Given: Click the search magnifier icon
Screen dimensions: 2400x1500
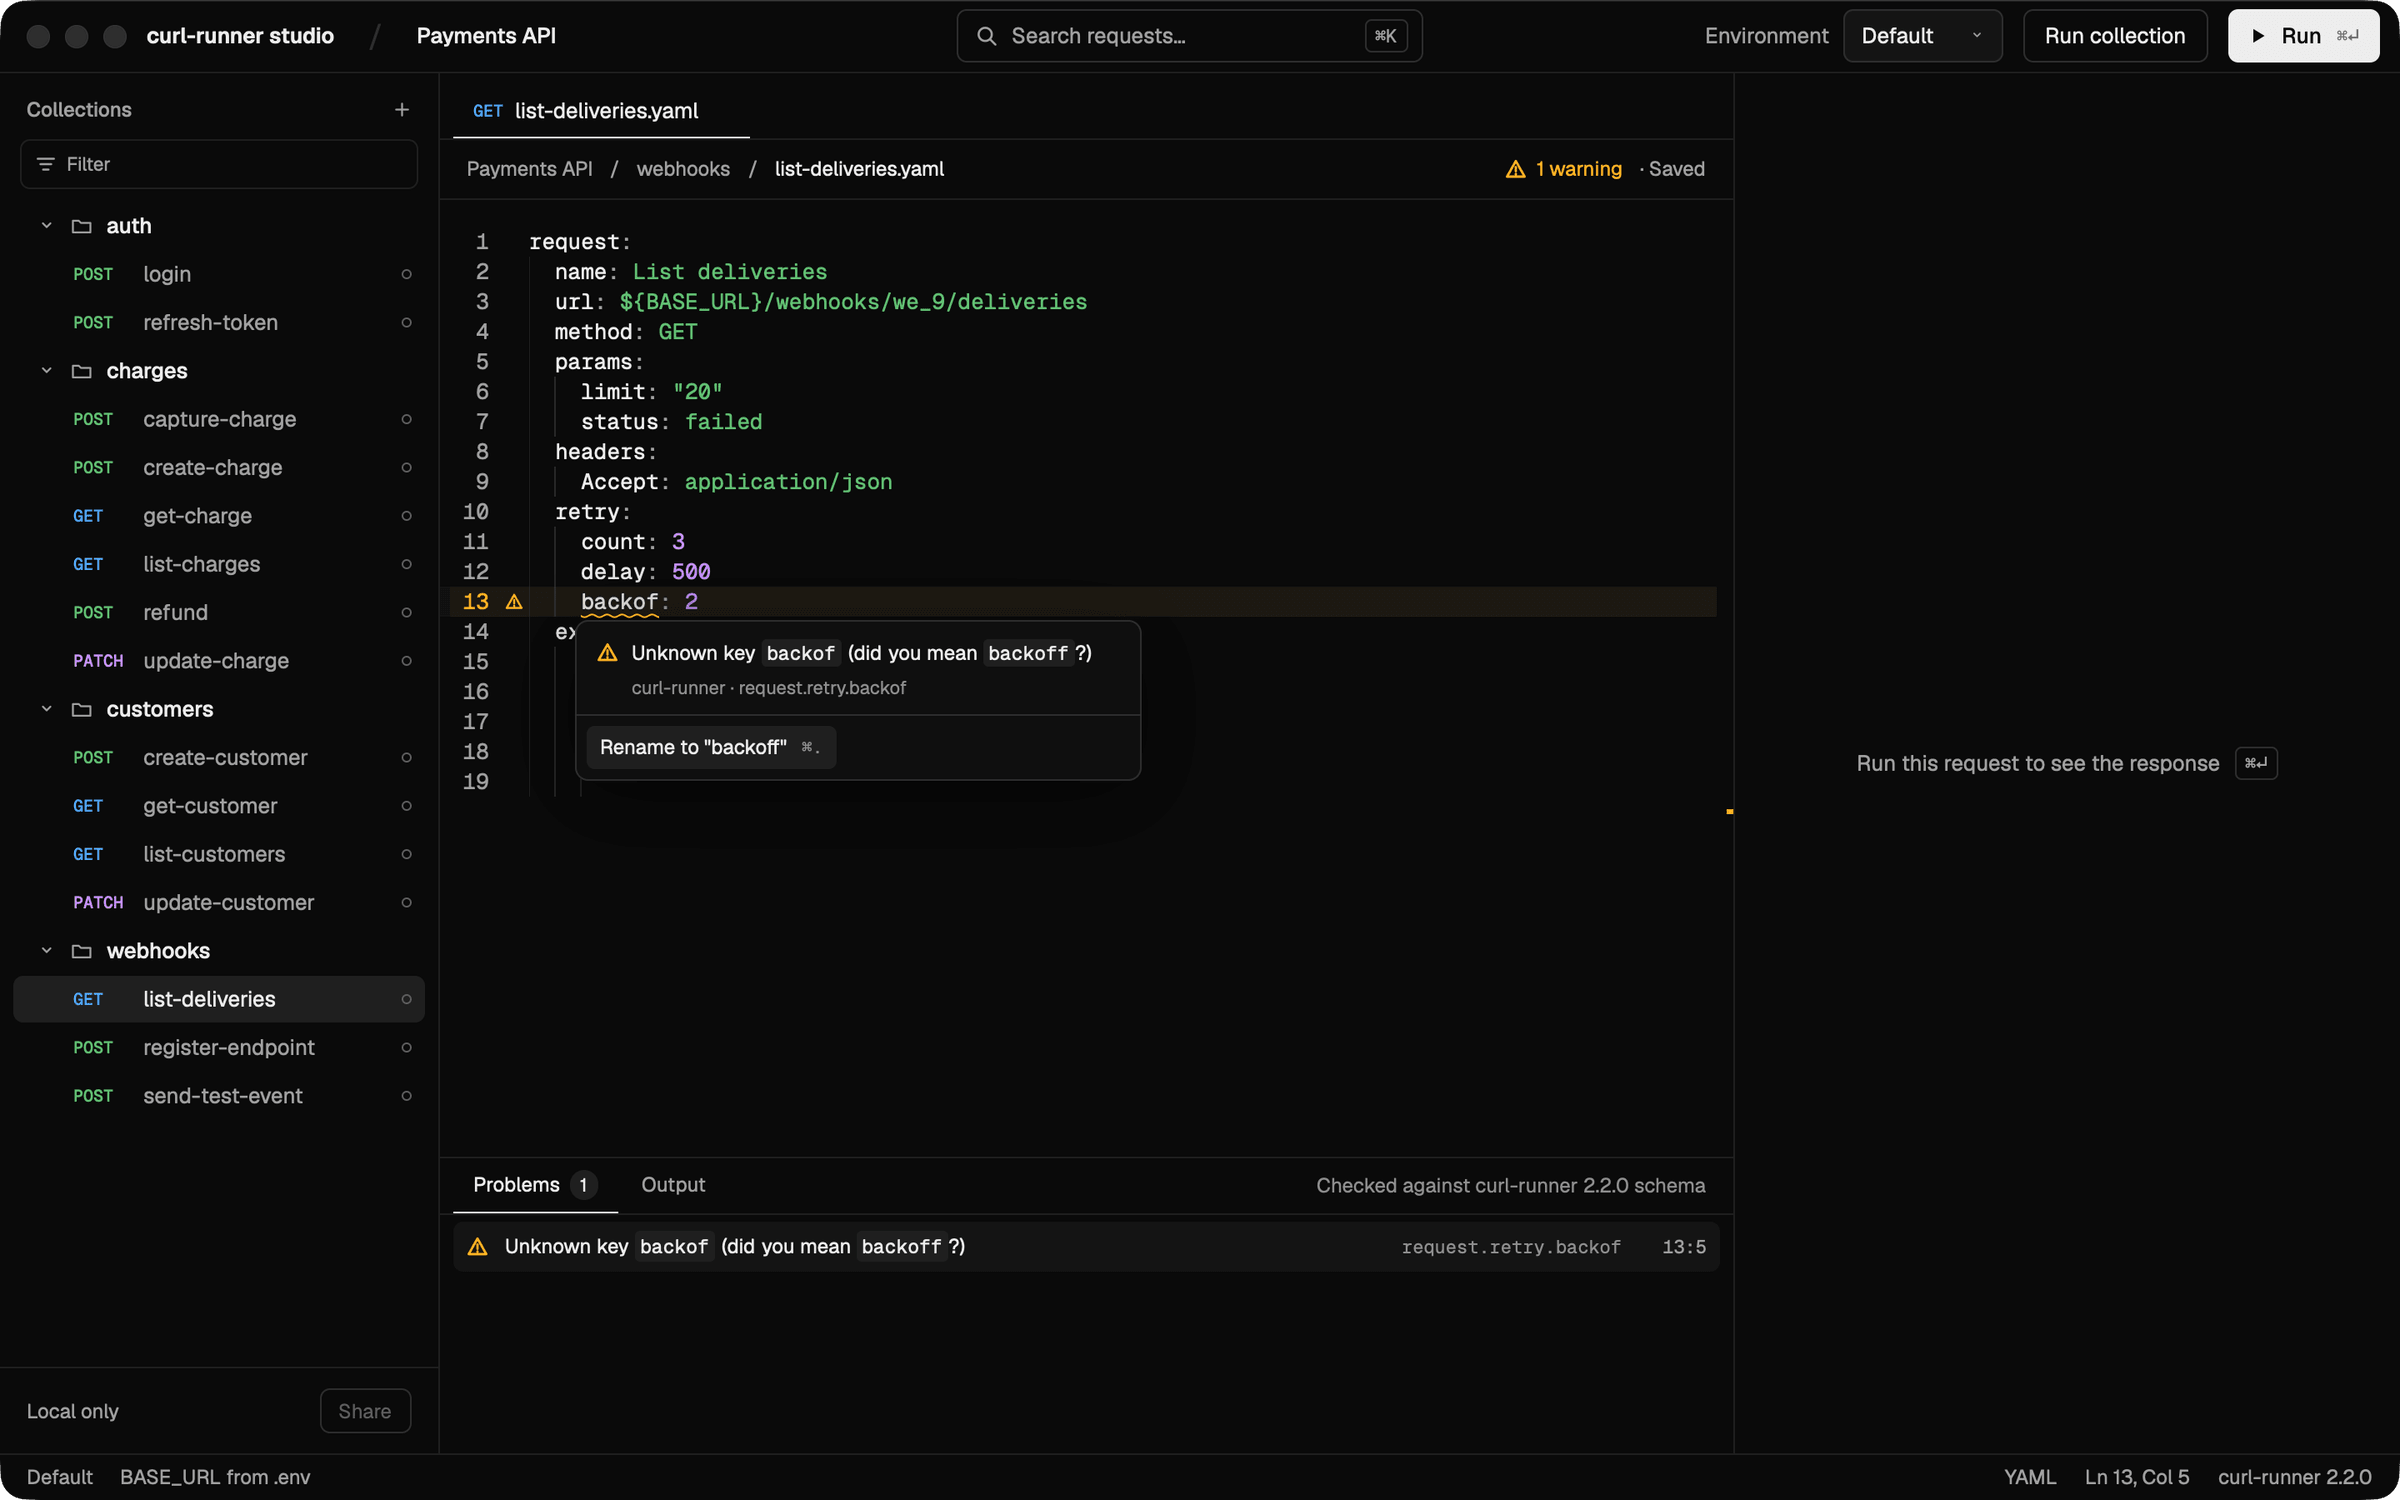Looking at the screenshot, I should pos(986,36).
